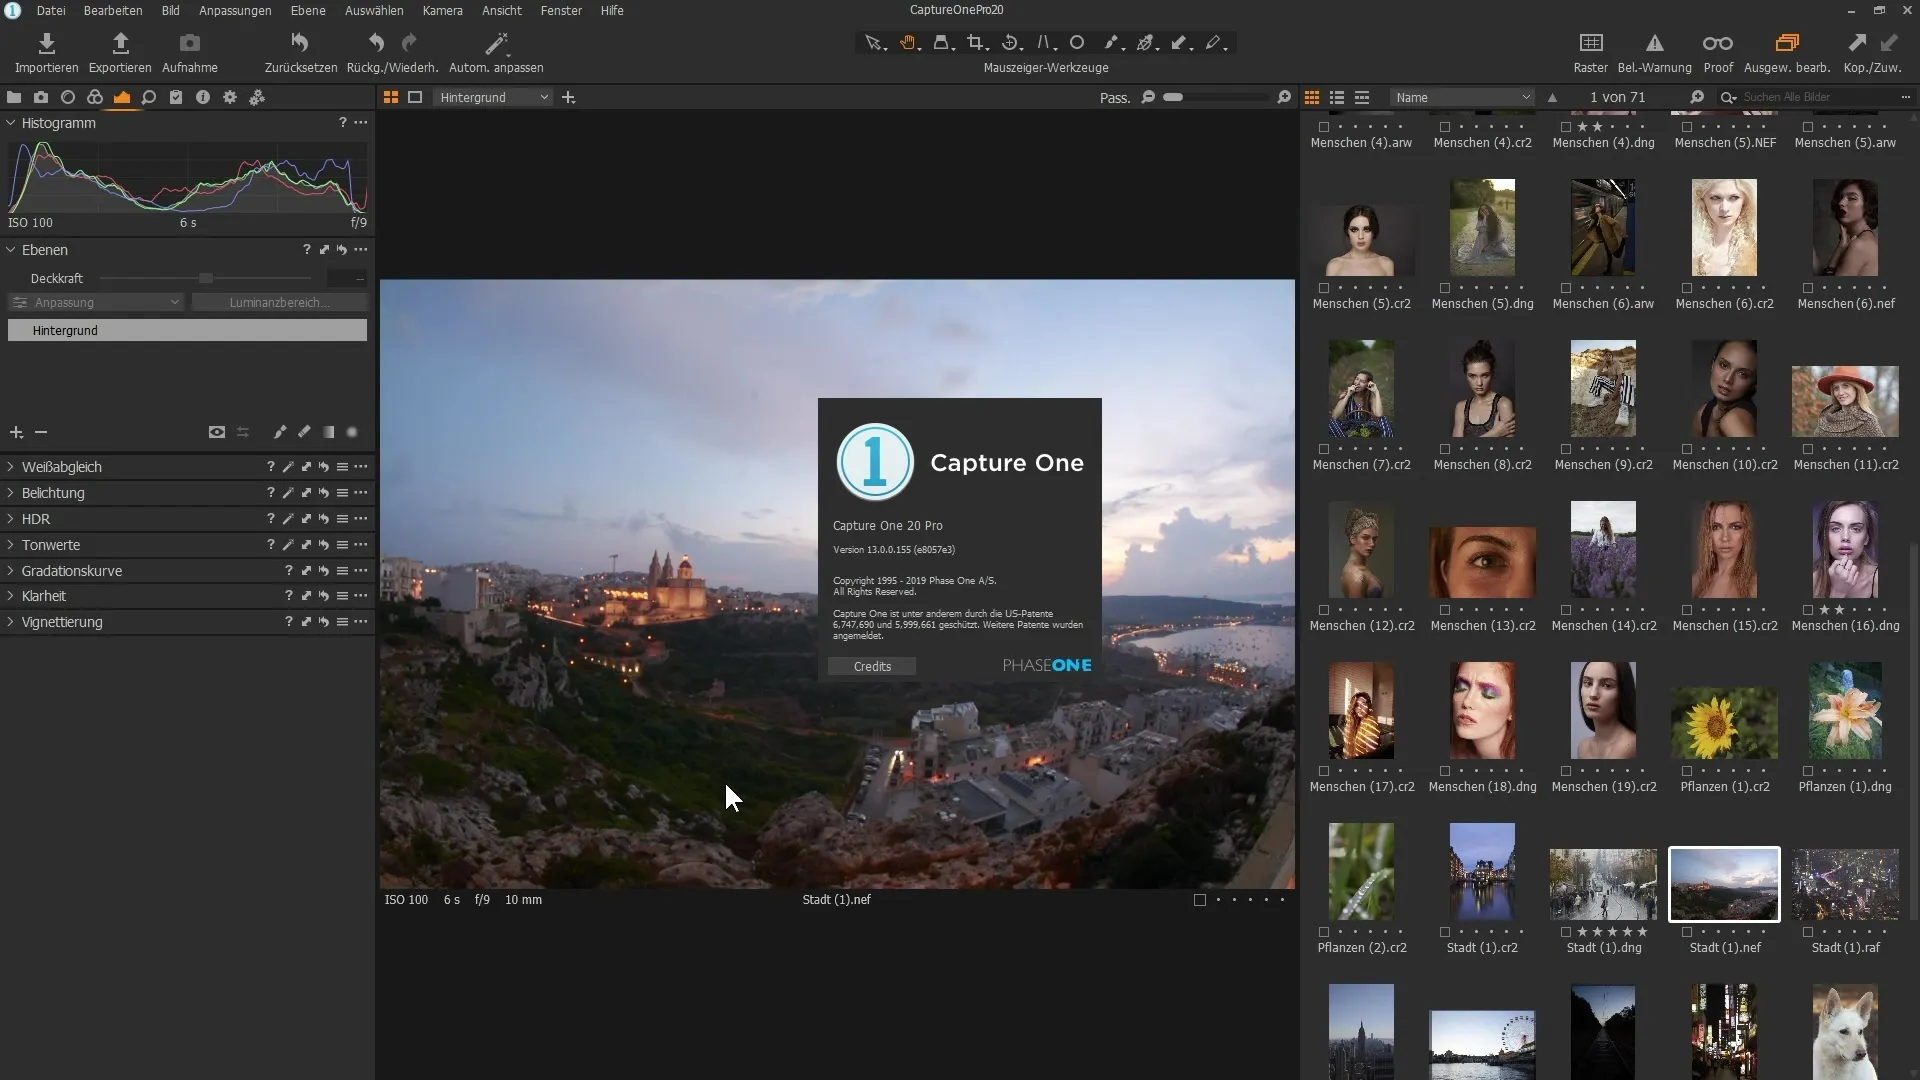The width and height of the screenshot is (1920, 1080).
Task: Click the Suchen Alle Bilder search field
Action: pyautogui.click(x=1815, y=97)
